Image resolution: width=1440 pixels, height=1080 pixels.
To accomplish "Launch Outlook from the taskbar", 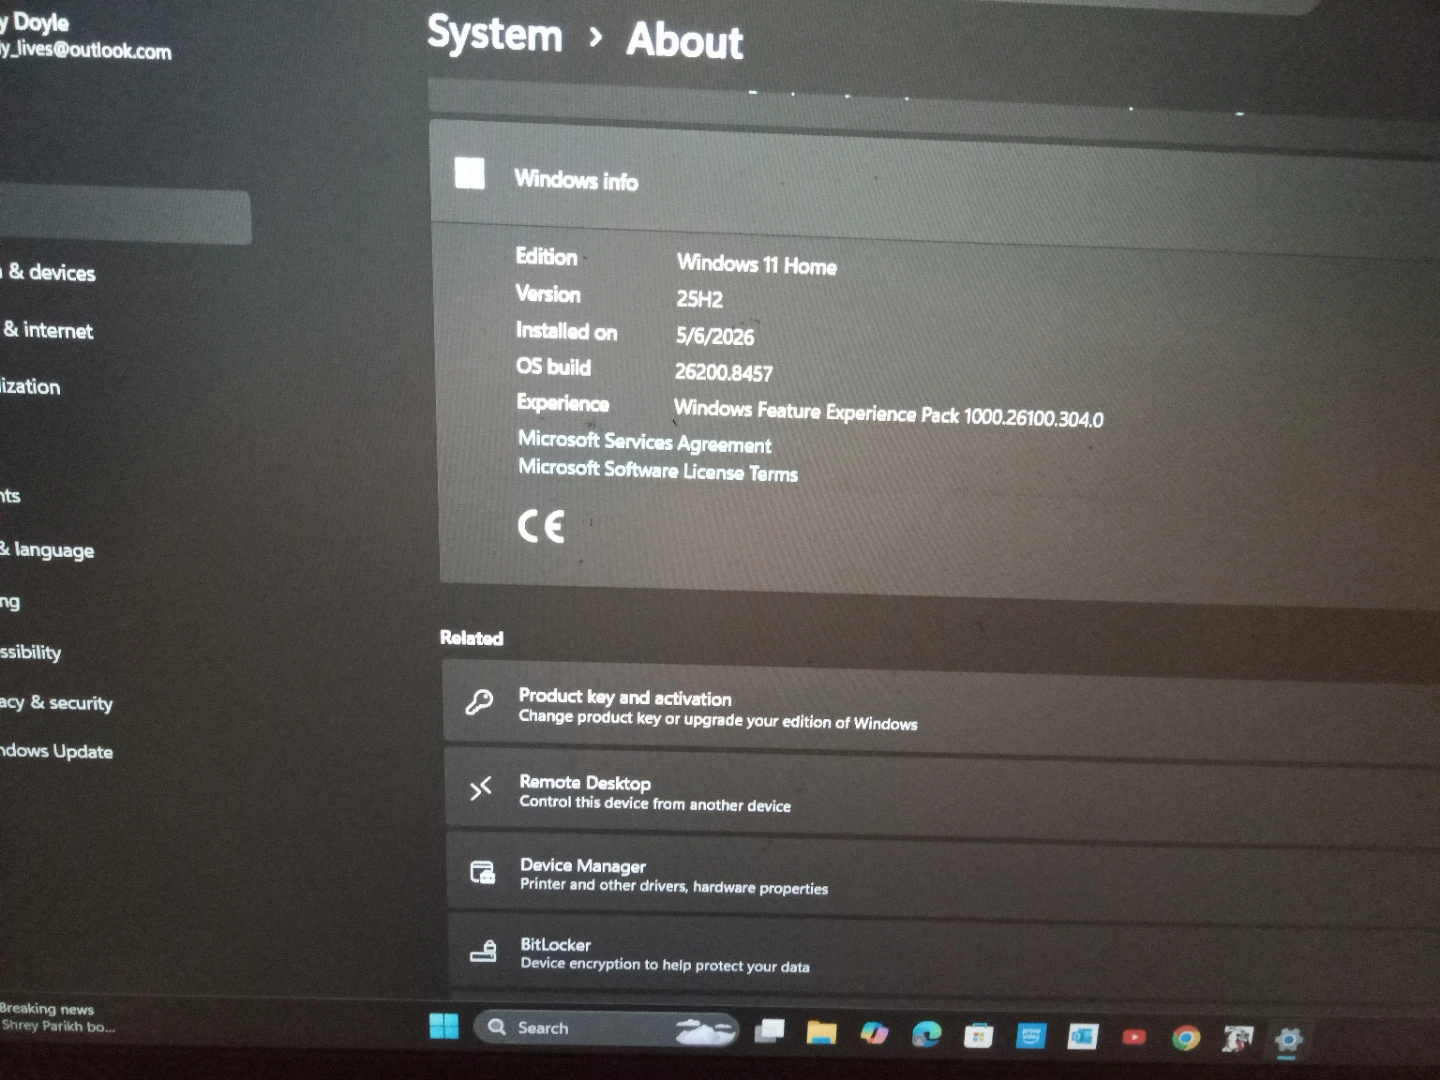I will point(1082,1037).
